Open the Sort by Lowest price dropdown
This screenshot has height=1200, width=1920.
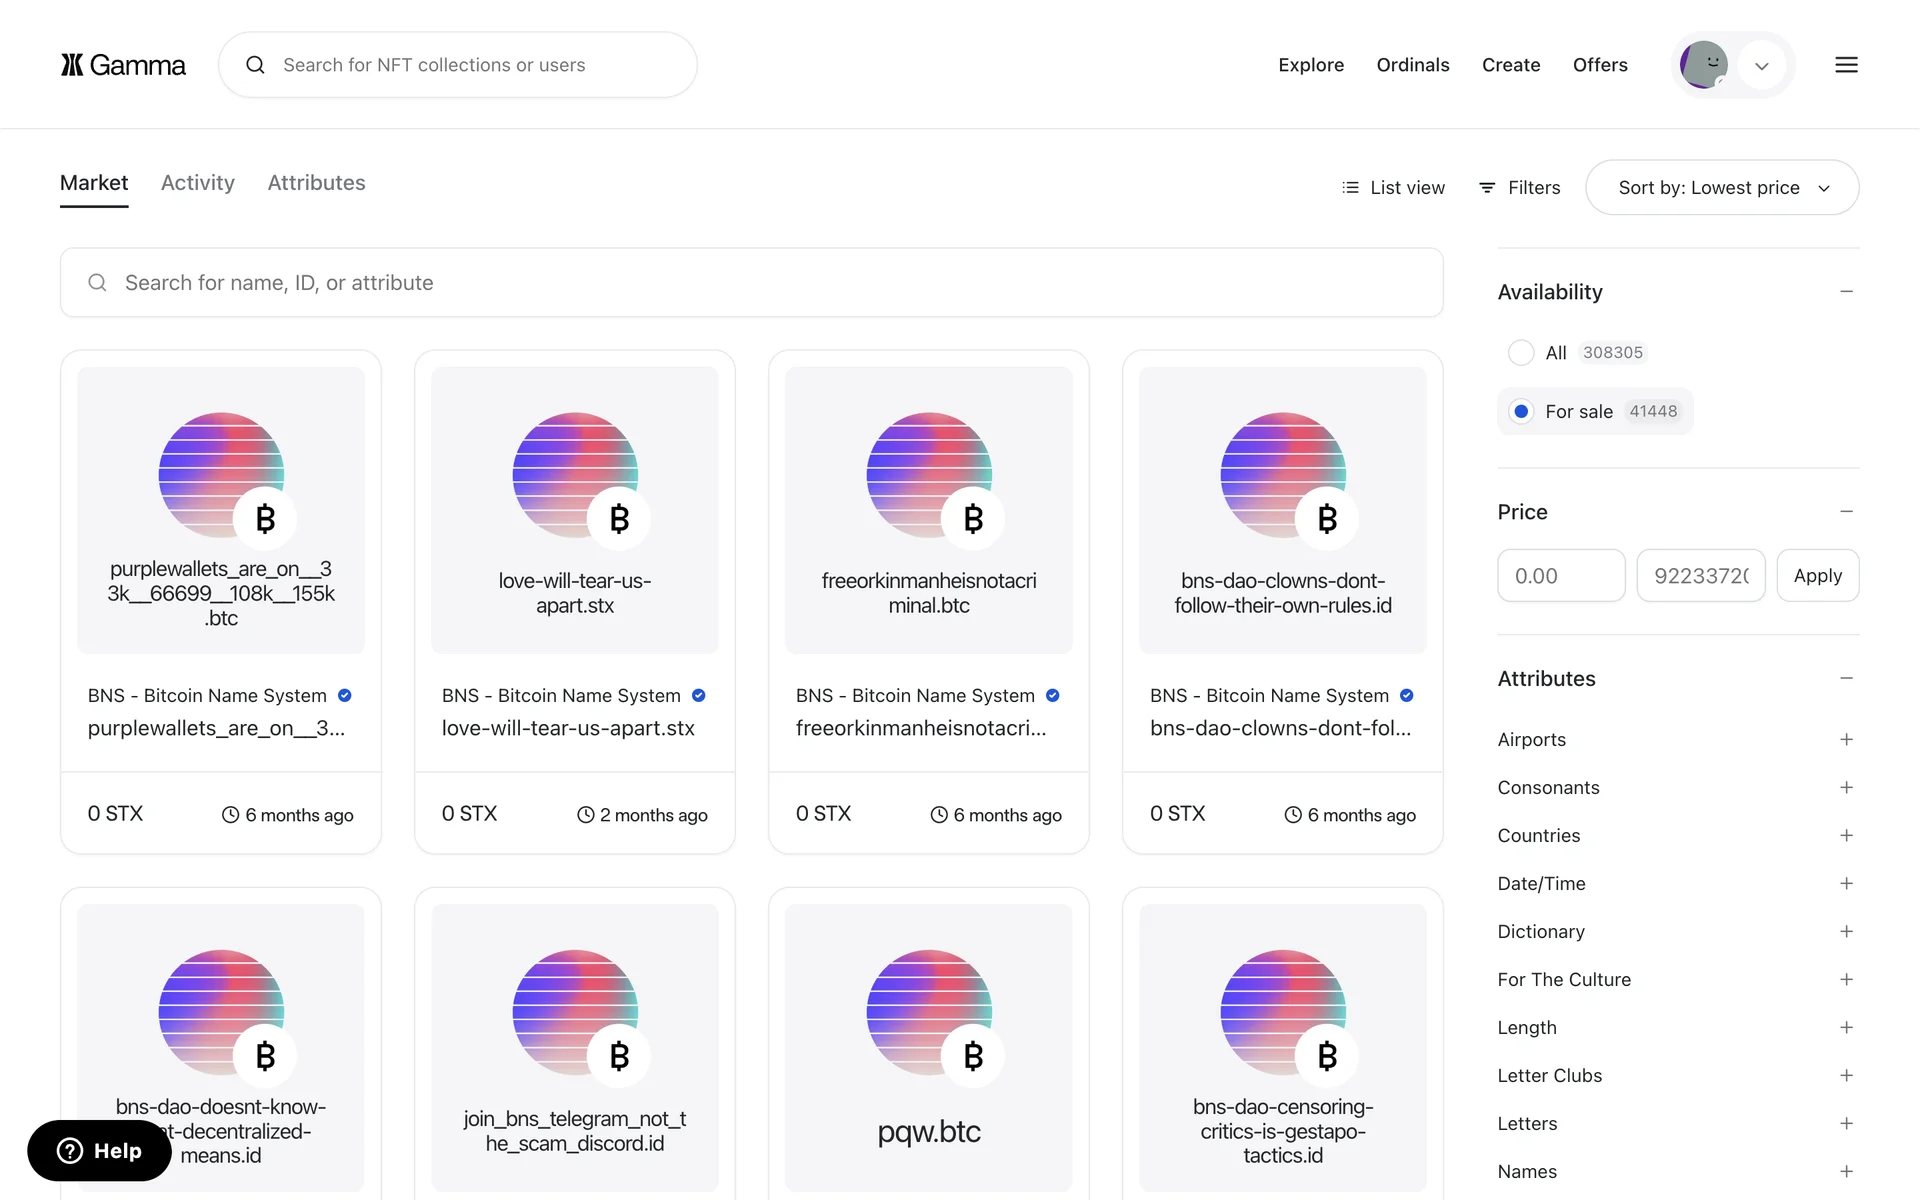pos(1722,188)
